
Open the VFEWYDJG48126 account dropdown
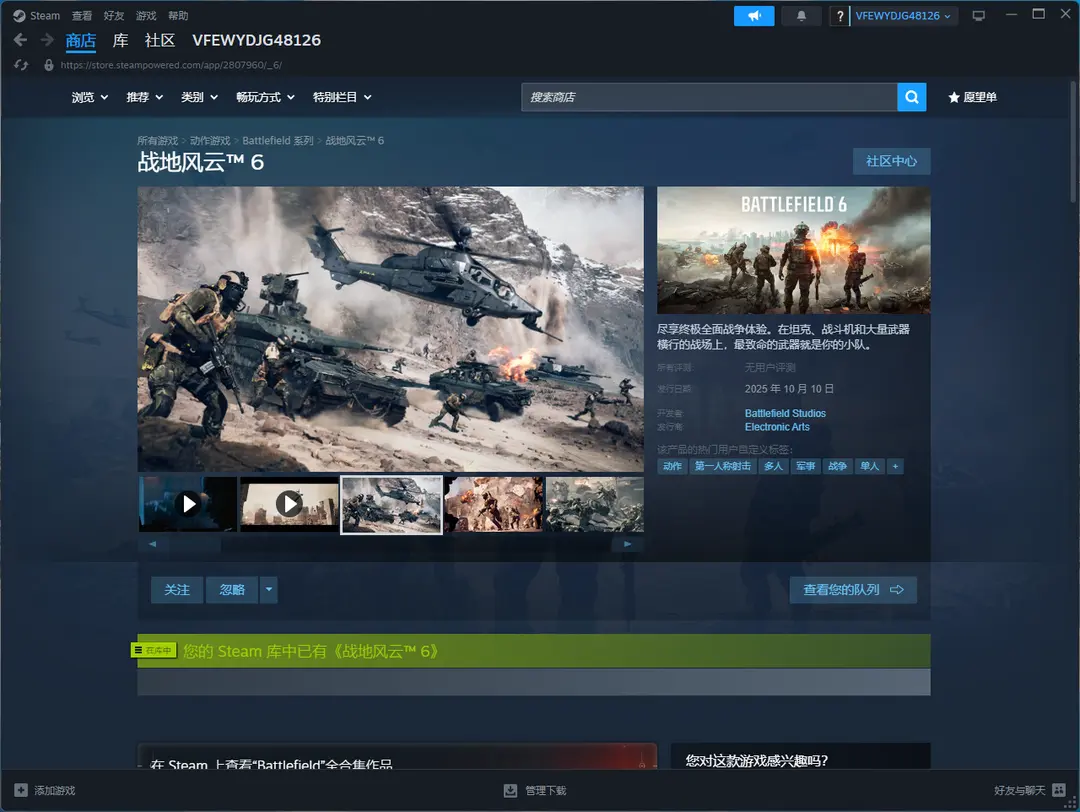(903, 16)
